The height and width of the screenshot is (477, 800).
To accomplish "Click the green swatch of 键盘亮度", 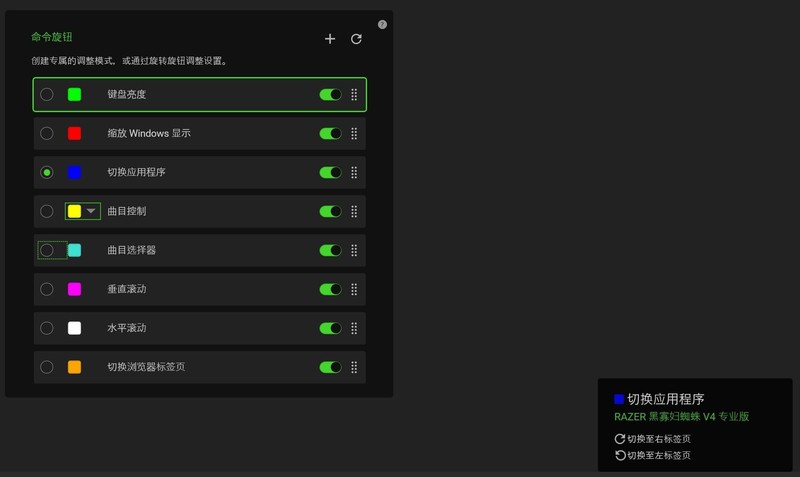I will 74,94.
